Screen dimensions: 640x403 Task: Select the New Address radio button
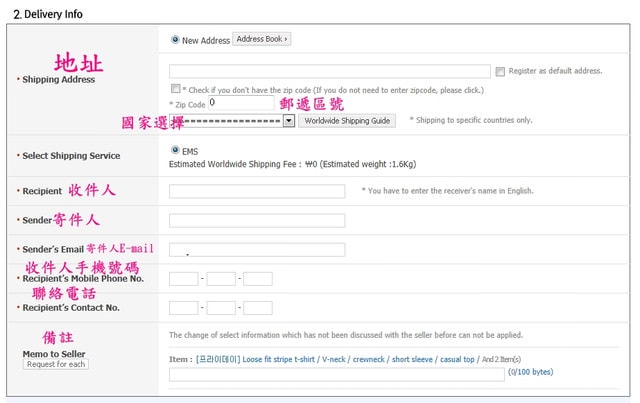coord(175,40)
